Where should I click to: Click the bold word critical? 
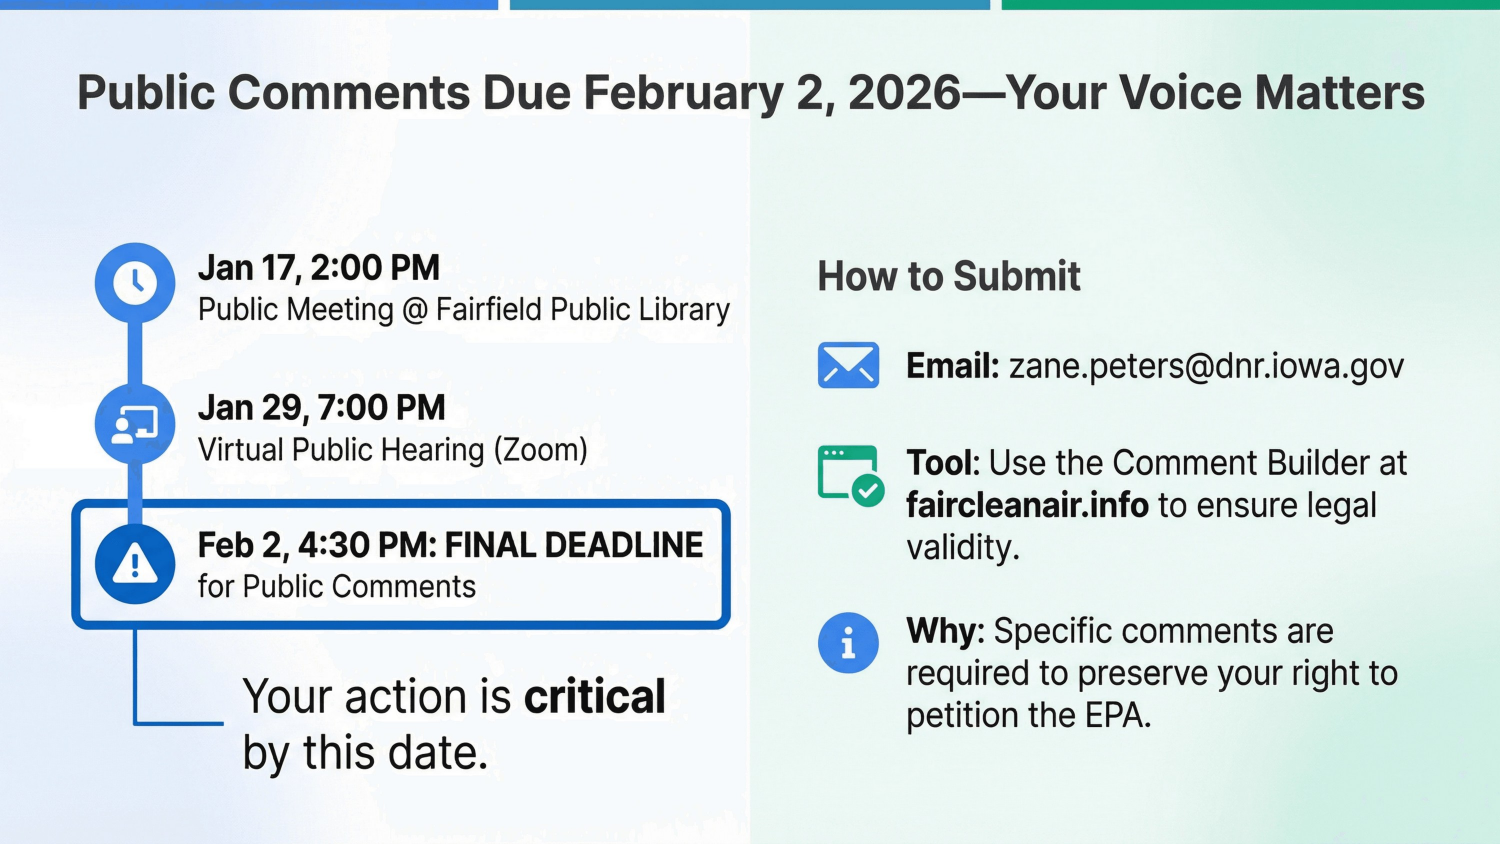click(595, 697)
